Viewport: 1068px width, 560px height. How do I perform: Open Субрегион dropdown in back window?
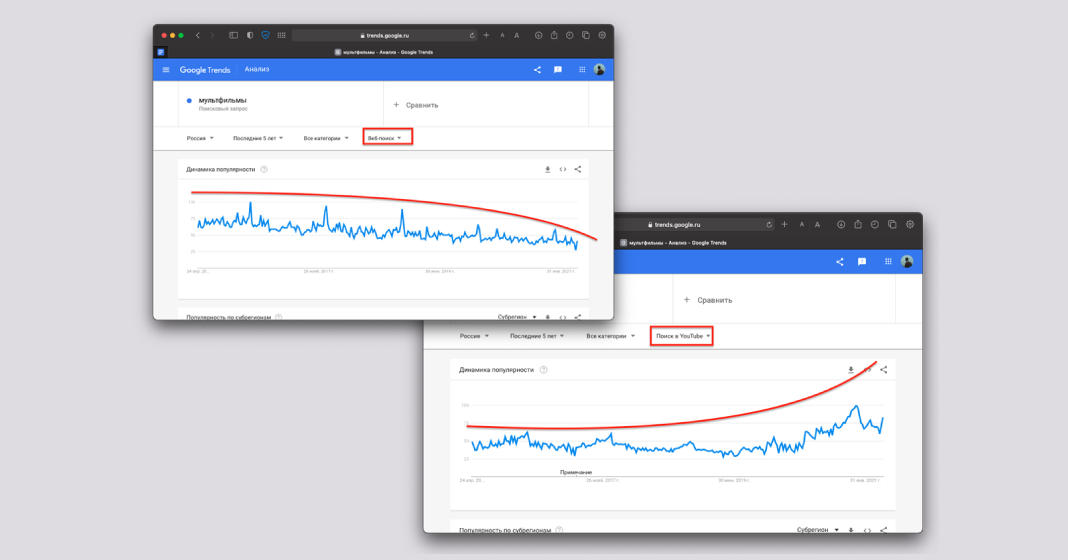coord(817,529)
